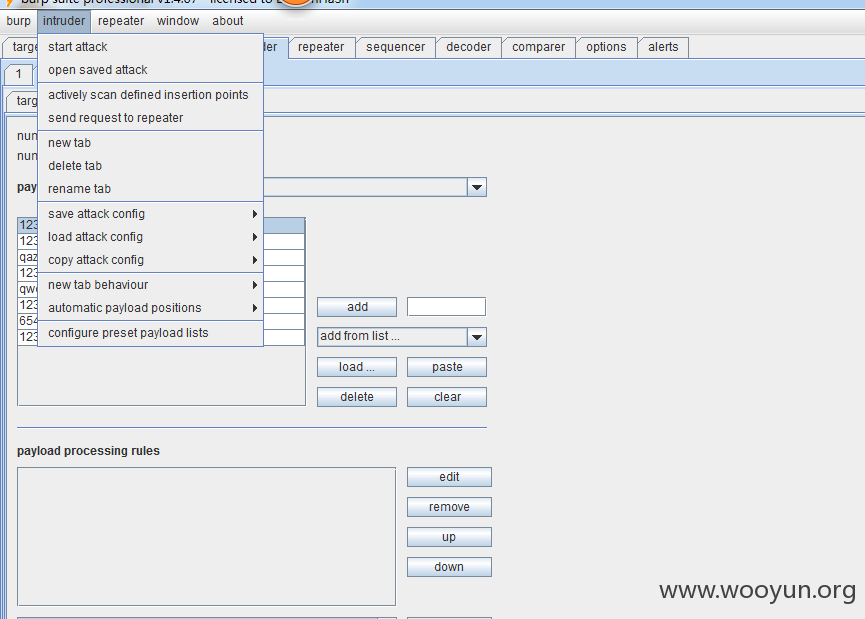The height and width of the screenshot is (619, 865).
Task: Open the add from list dropdown
Action: coord(402,337)
